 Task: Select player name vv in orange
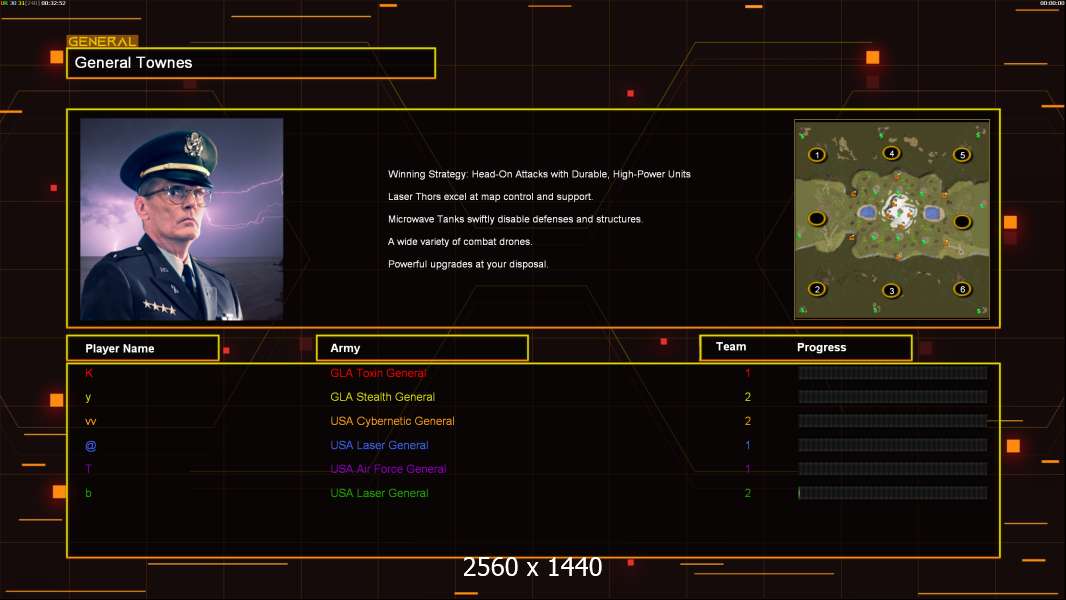point(90,421)
